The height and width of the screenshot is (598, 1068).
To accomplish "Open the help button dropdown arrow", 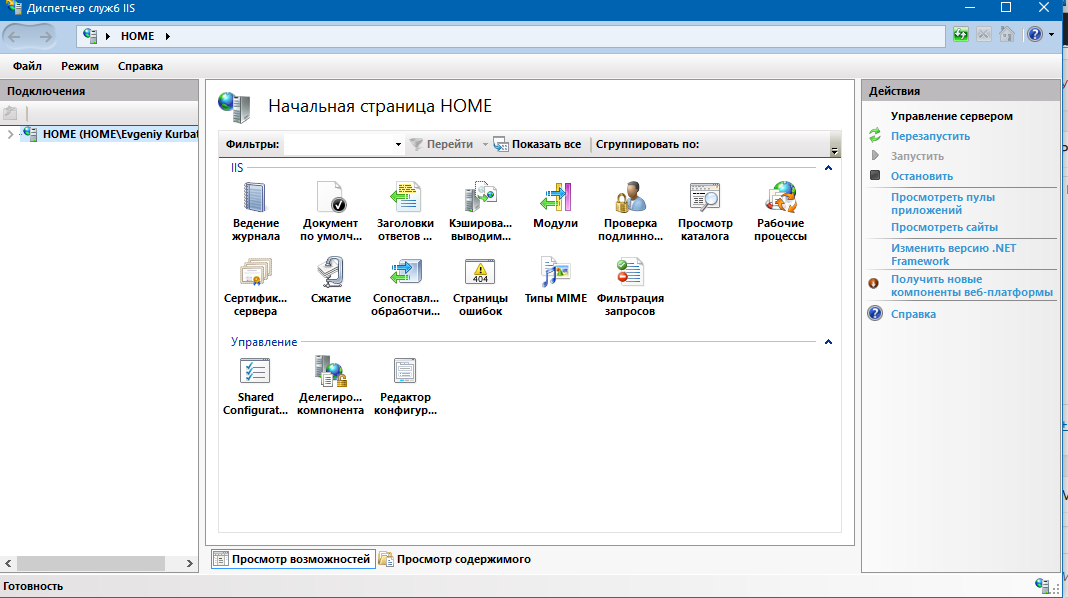I will click(x=1052, y=35).
